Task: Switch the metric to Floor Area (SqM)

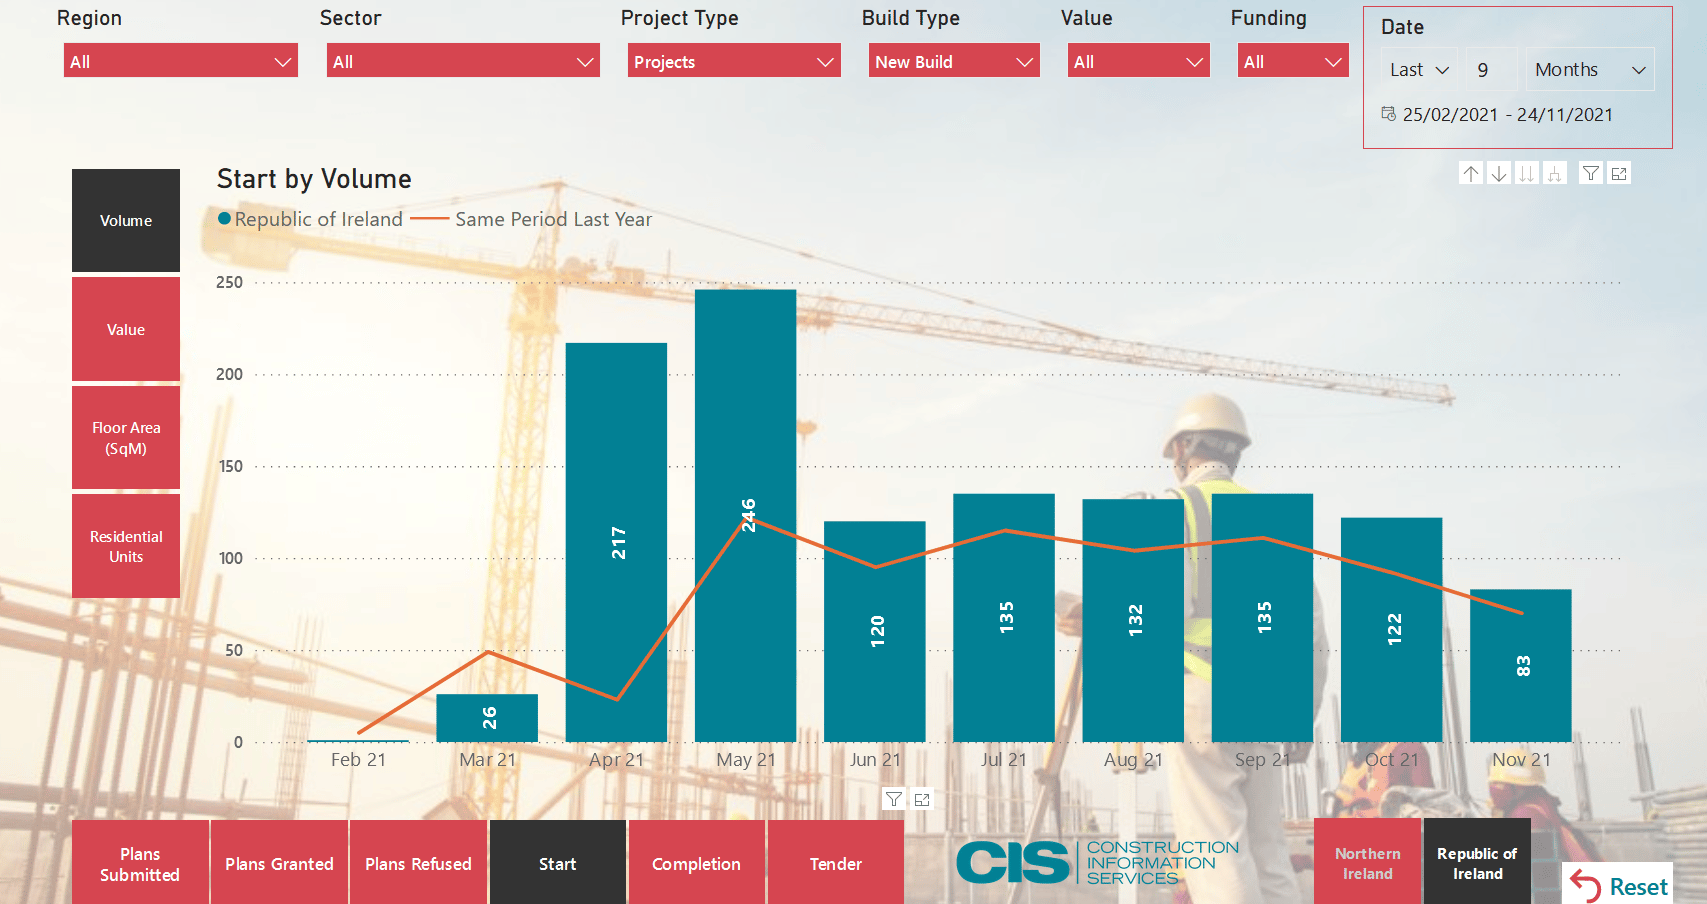Action: (x=126, y=438)
